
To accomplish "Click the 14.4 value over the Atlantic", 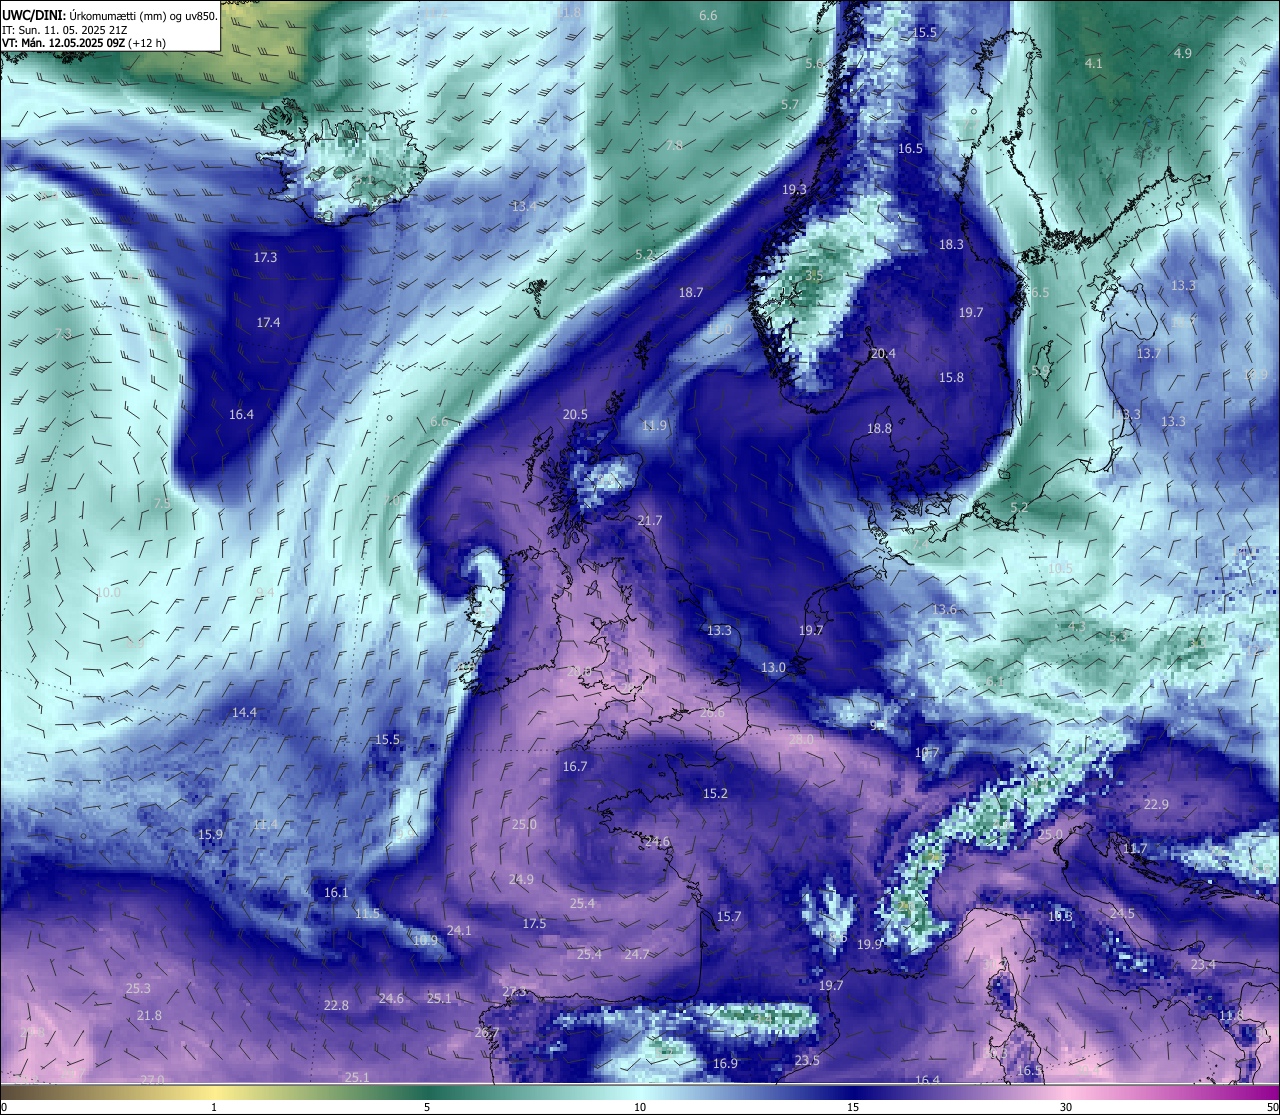I will pos(244,712).
